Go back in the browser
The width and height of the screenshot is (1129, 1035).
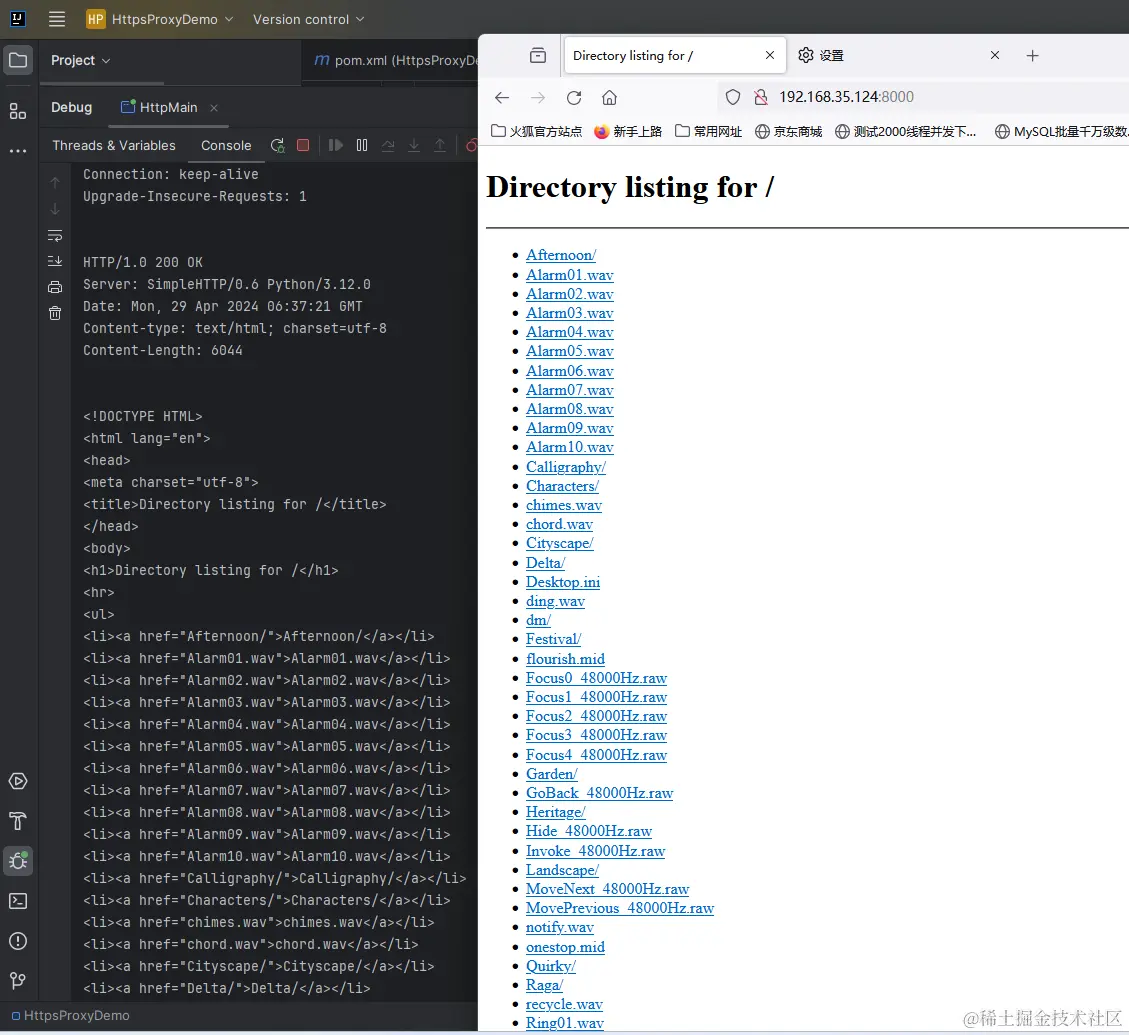(x=502, y=97)
